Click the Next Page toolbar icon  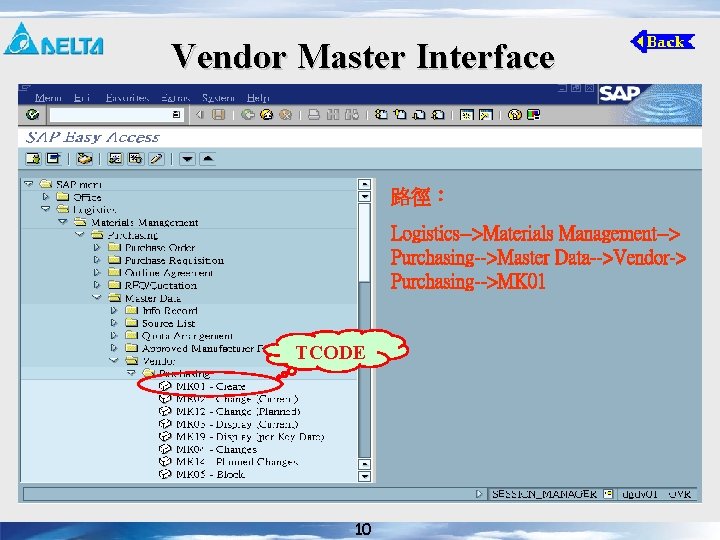tap(419, 114)
